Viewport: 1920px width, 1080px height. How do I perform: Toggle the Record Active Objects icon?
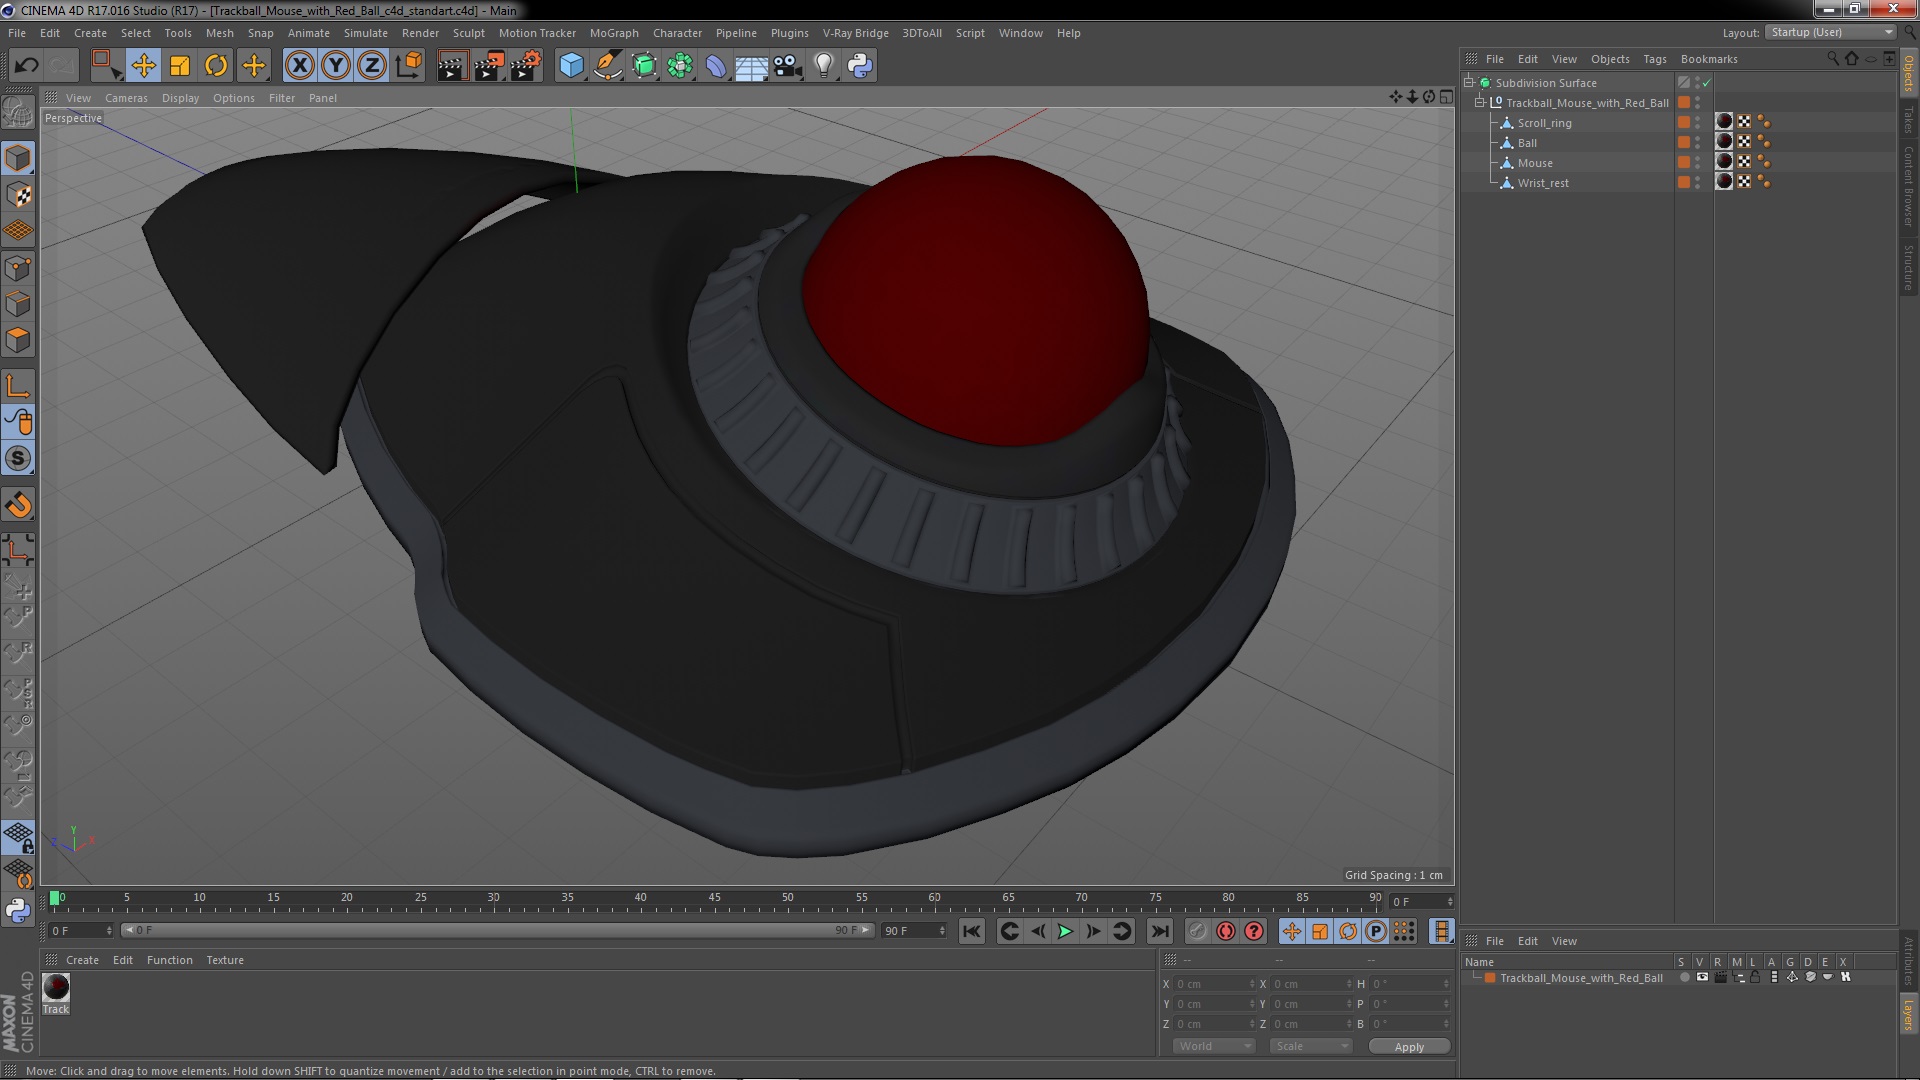(1198, 931)
